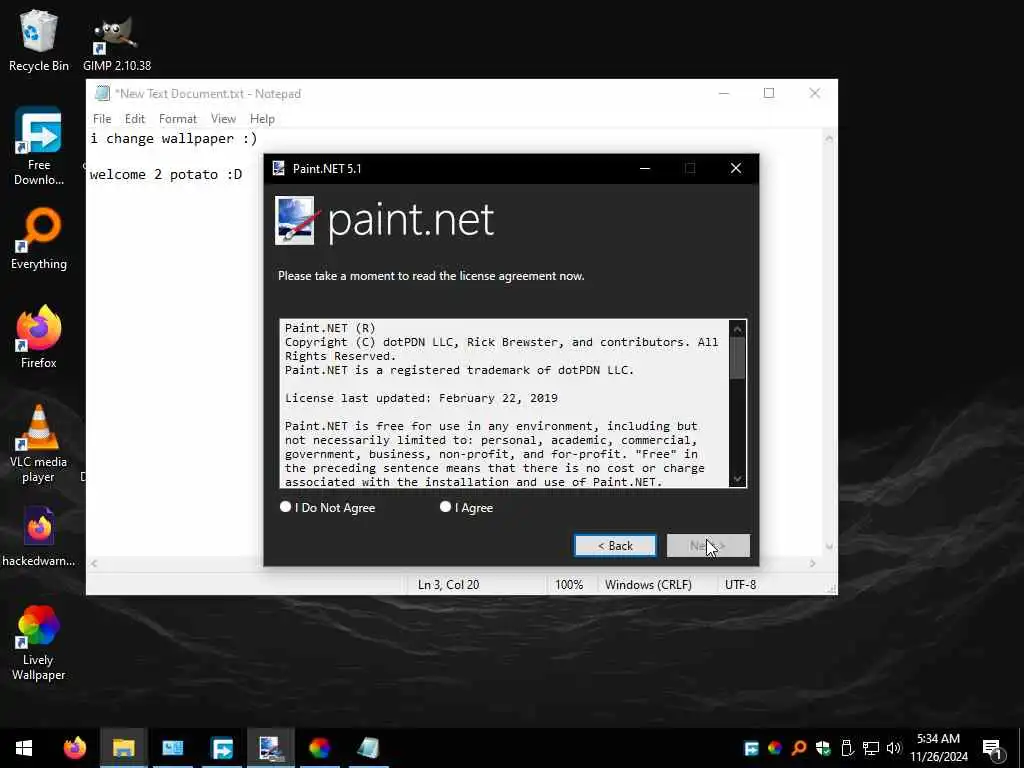Image resolution: width=1024 pixels, height=768 pixels.
Task: Select the Firefox desktop shortcut
Action: (x=39, y=337)
